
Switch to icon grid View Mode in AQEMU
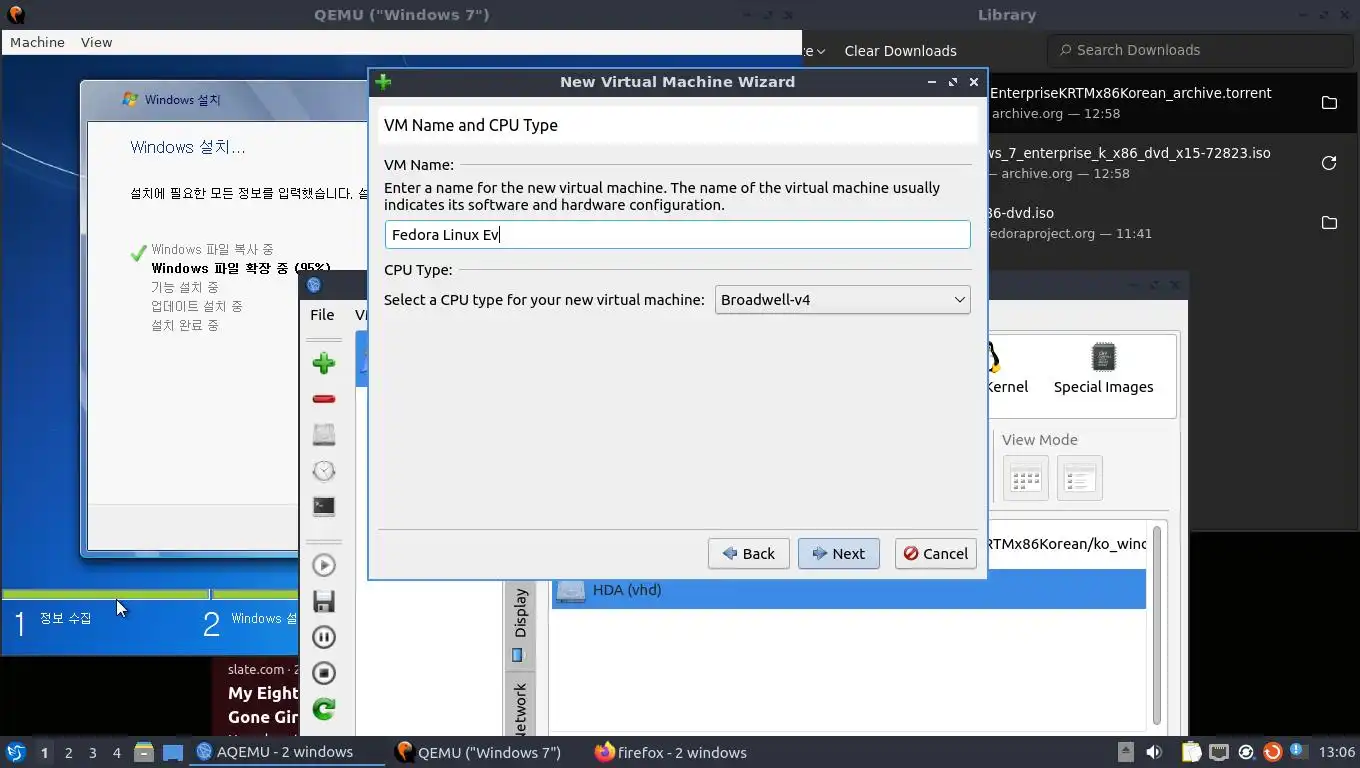1025,478
